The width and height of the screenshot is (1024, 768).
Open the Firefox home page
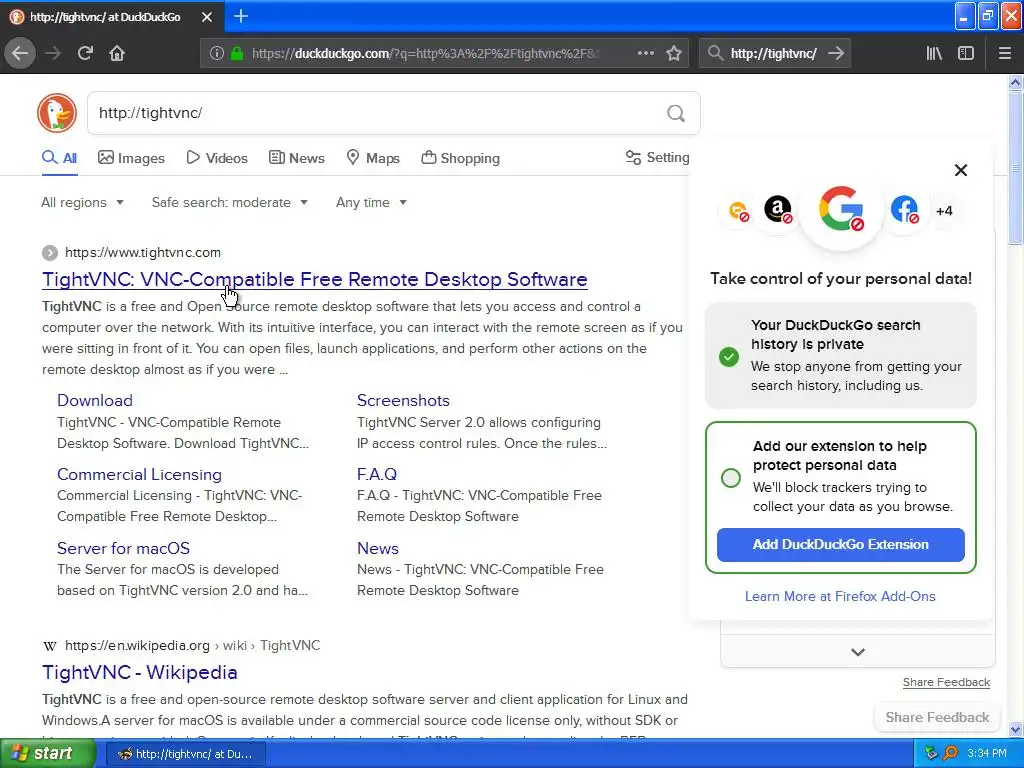(x=117, y=53)
